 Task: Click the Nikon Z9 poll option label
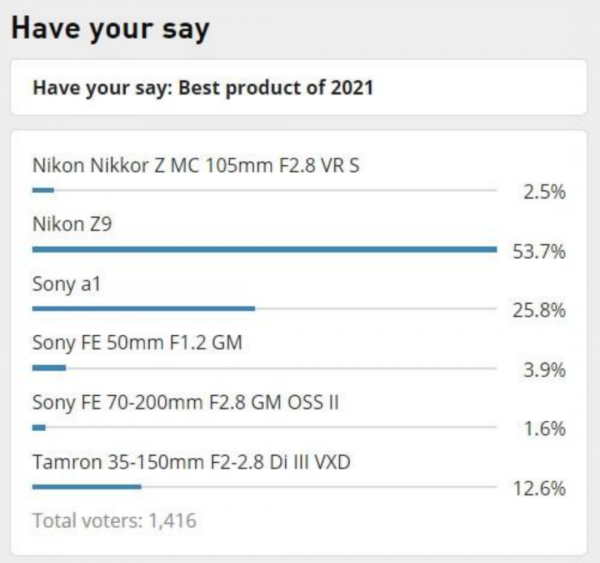coord(72,225)
